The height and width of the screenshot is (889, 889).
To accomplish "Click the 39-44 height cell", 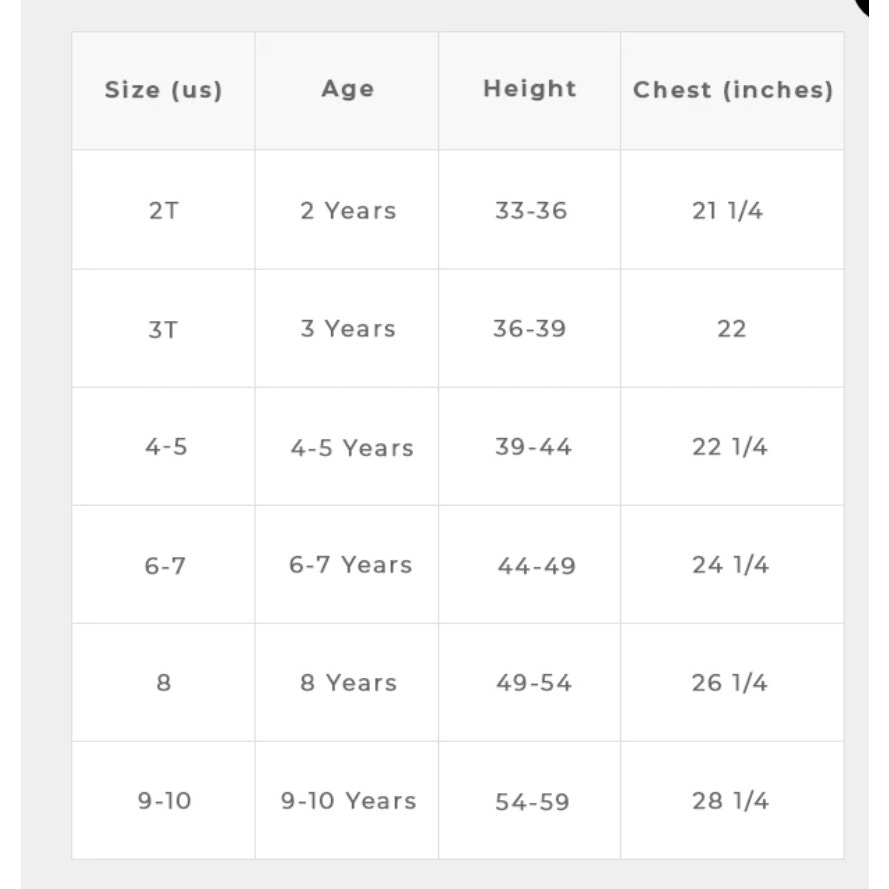I will point(533,447).
